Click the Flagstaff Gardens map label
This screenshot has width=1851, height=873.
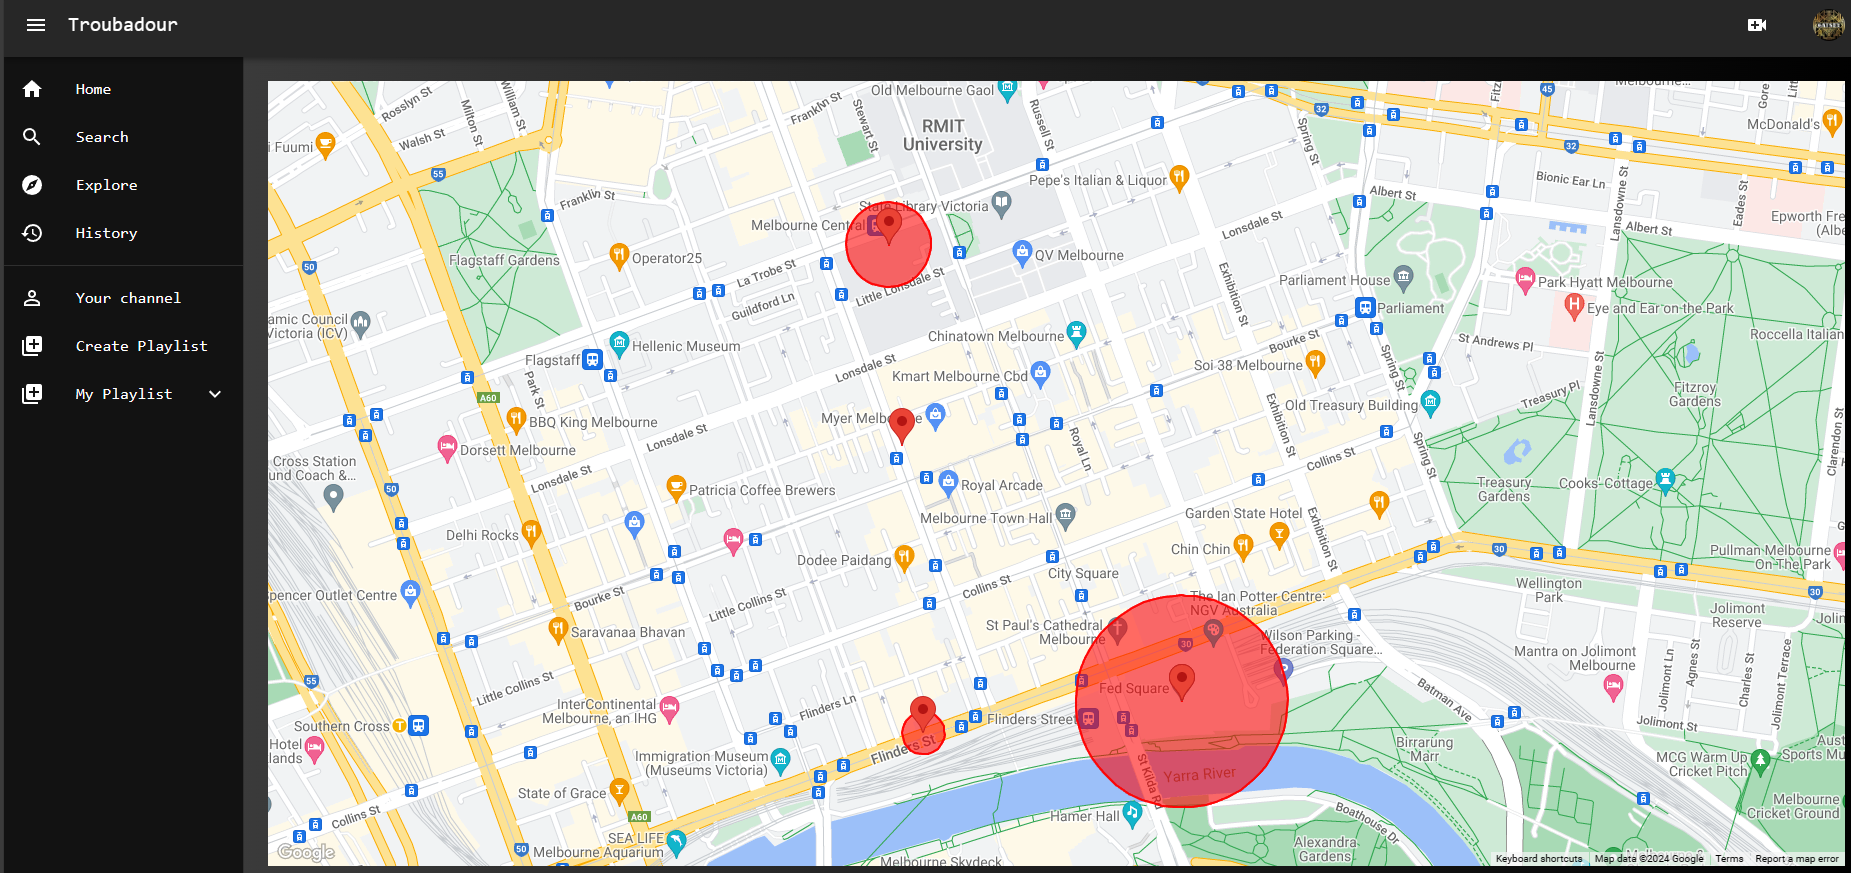coord(504,260)
